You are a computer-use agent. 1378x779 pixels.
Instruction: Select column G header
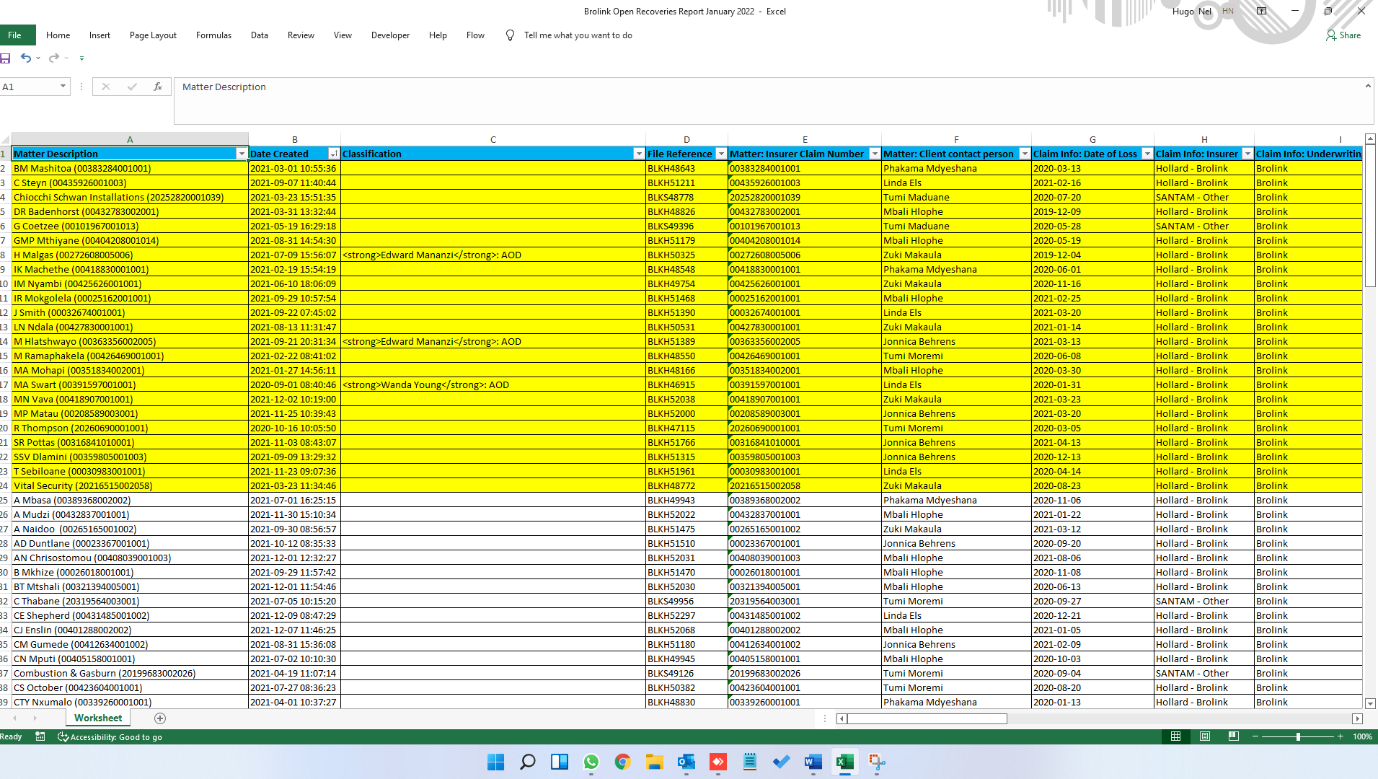click(x=1093, y=139)
